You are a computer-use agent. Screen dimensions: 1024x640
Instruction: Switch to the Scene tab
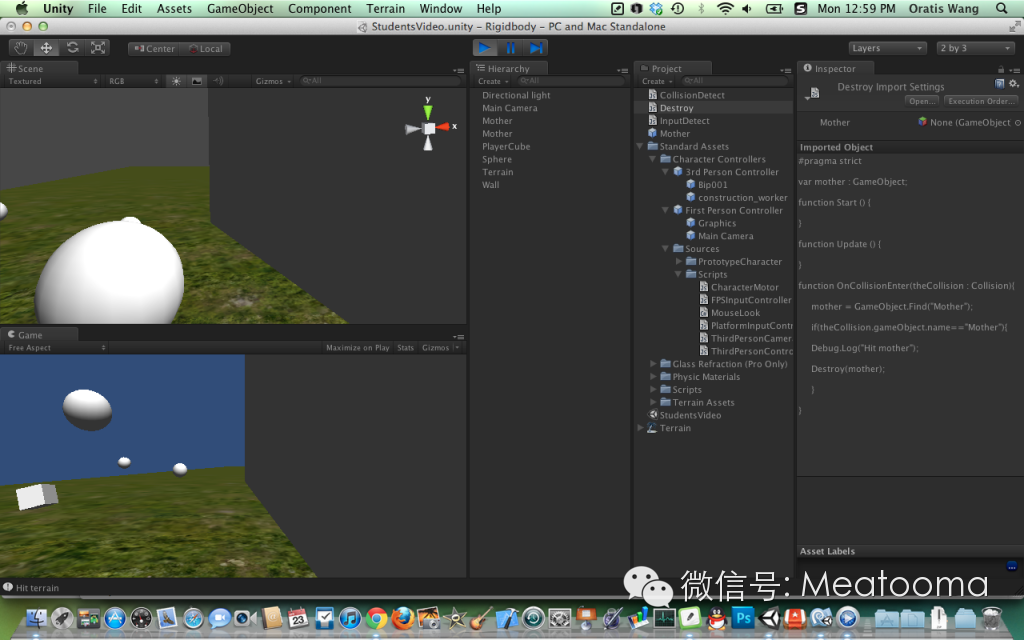39,68
